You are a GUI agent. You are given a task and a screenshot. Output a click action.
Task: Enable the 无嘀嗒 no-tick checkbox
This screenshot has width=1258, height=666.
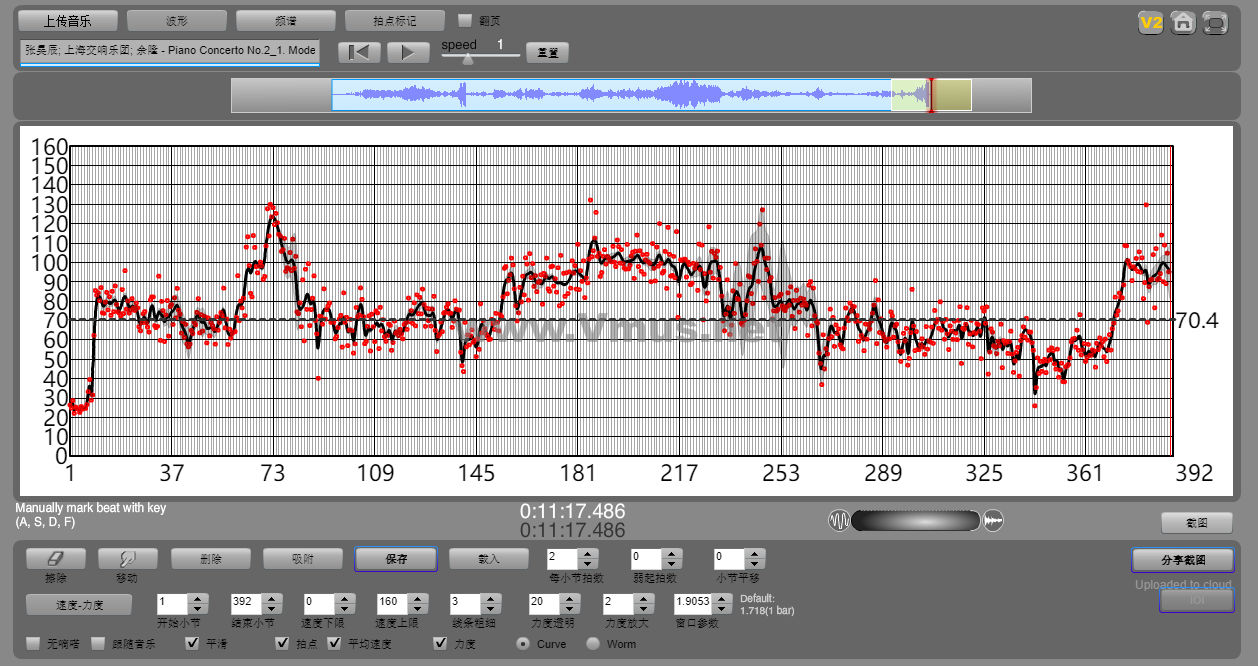(x=33, y=644)
